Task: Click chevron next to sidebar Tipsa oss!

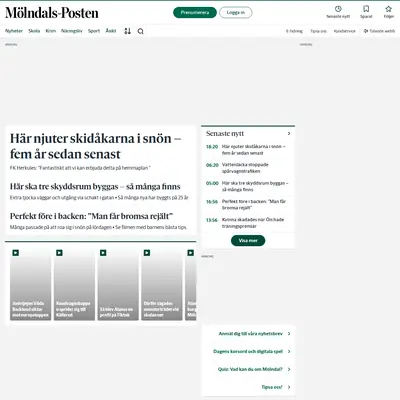Action: coord(289,387)
